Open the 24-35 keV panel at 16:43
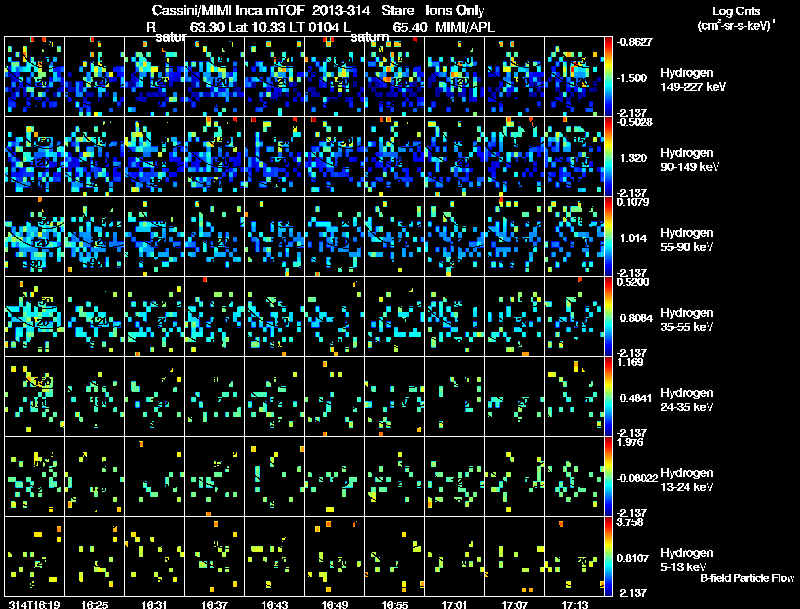 point(274,396)
